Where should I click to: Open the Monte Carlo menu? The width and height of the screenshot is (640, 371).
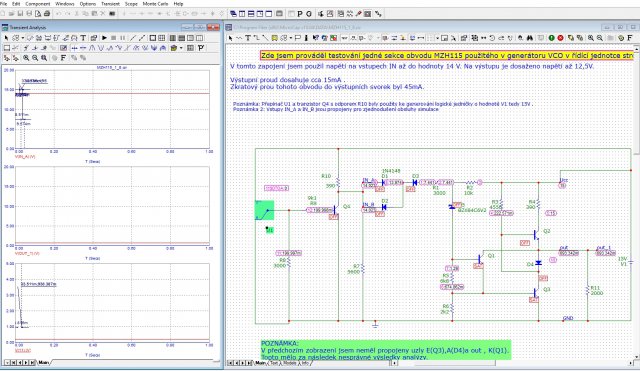click(x=155, y=4)
